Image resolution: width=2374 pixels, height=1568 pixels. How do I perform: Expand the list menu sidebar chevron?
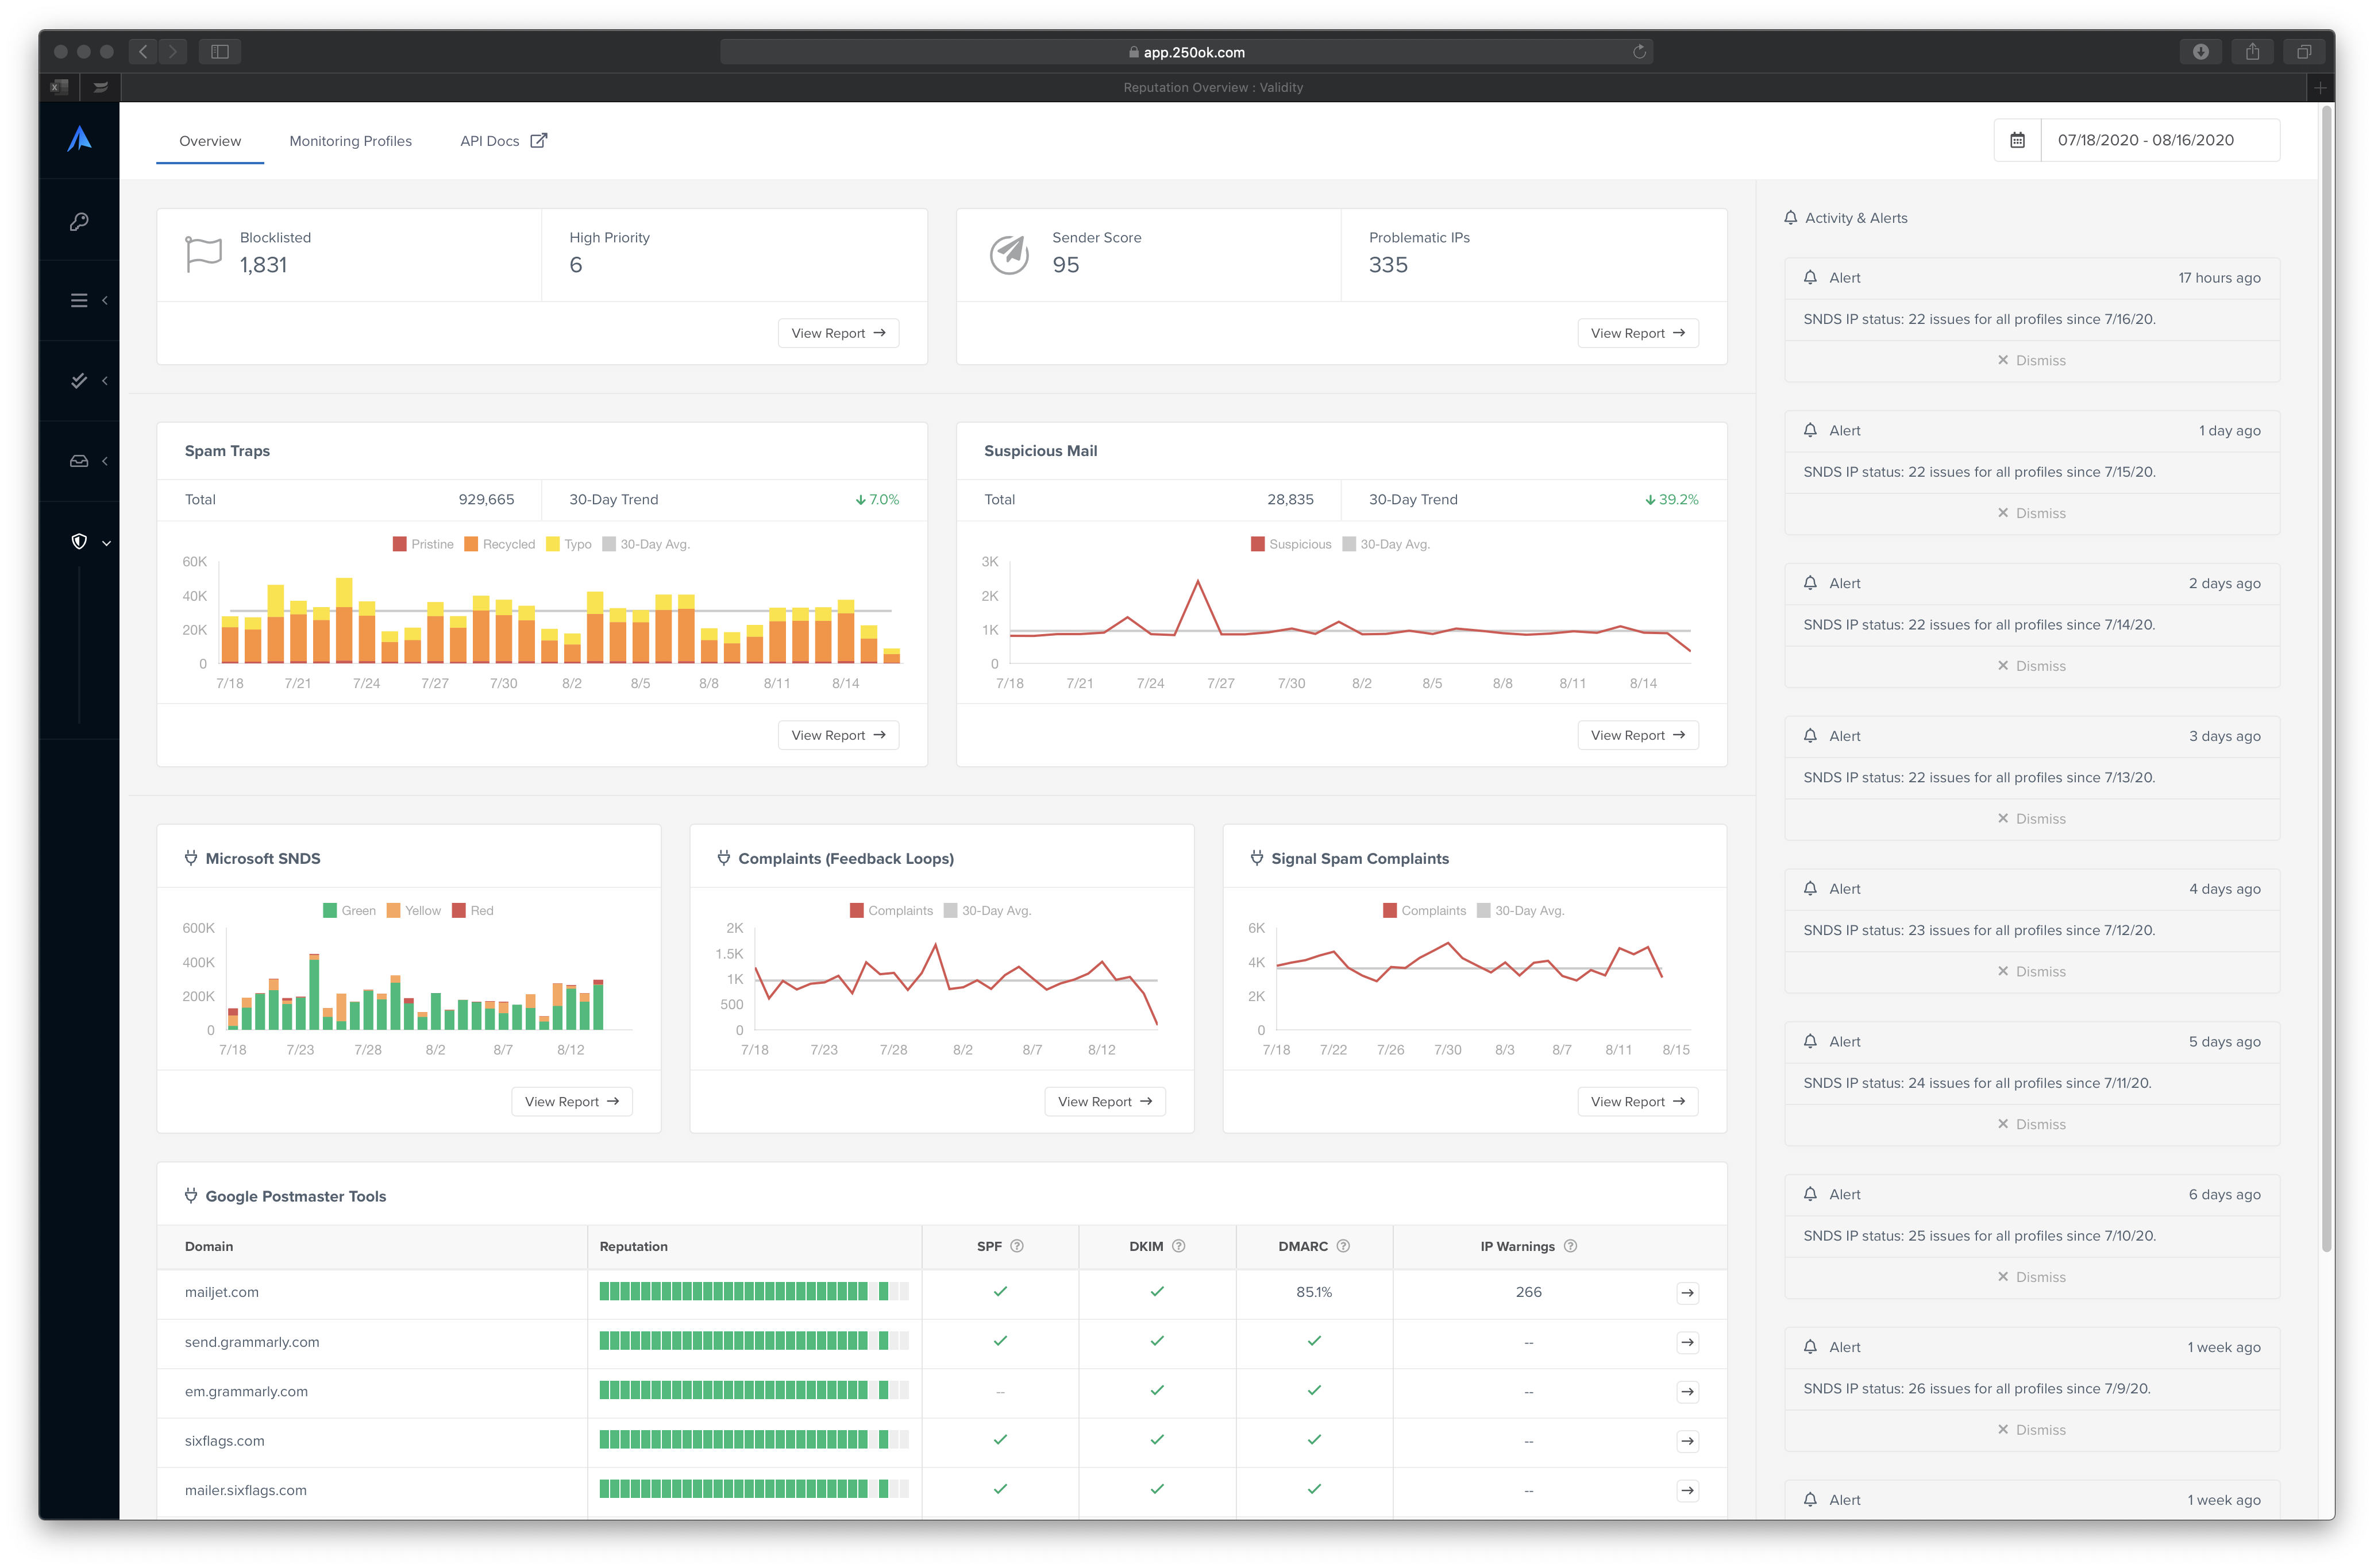pyautogui.click(x=105, y=300)
